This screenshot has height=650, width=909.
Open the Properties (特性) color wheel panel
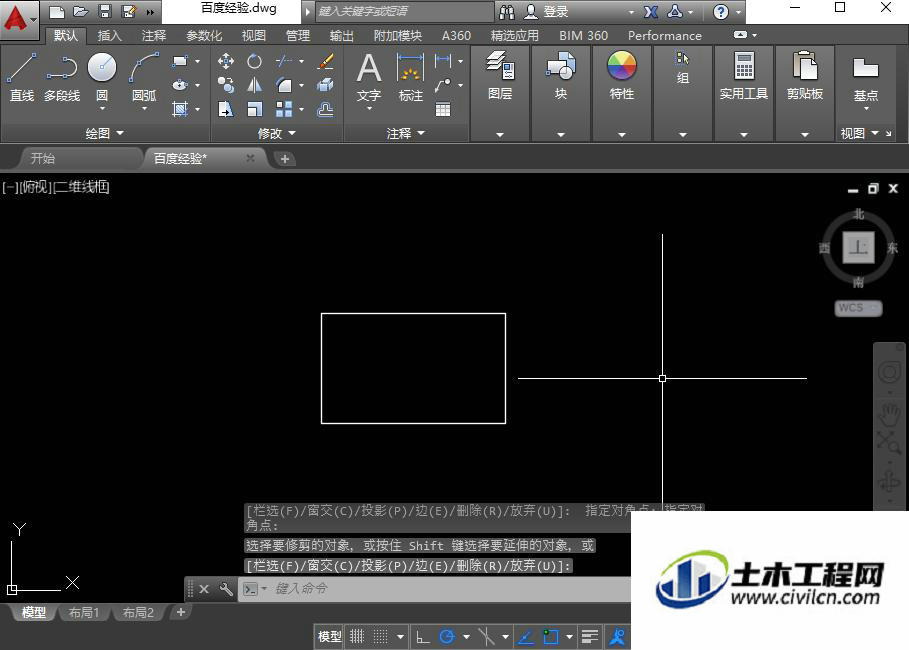[621, 76]
